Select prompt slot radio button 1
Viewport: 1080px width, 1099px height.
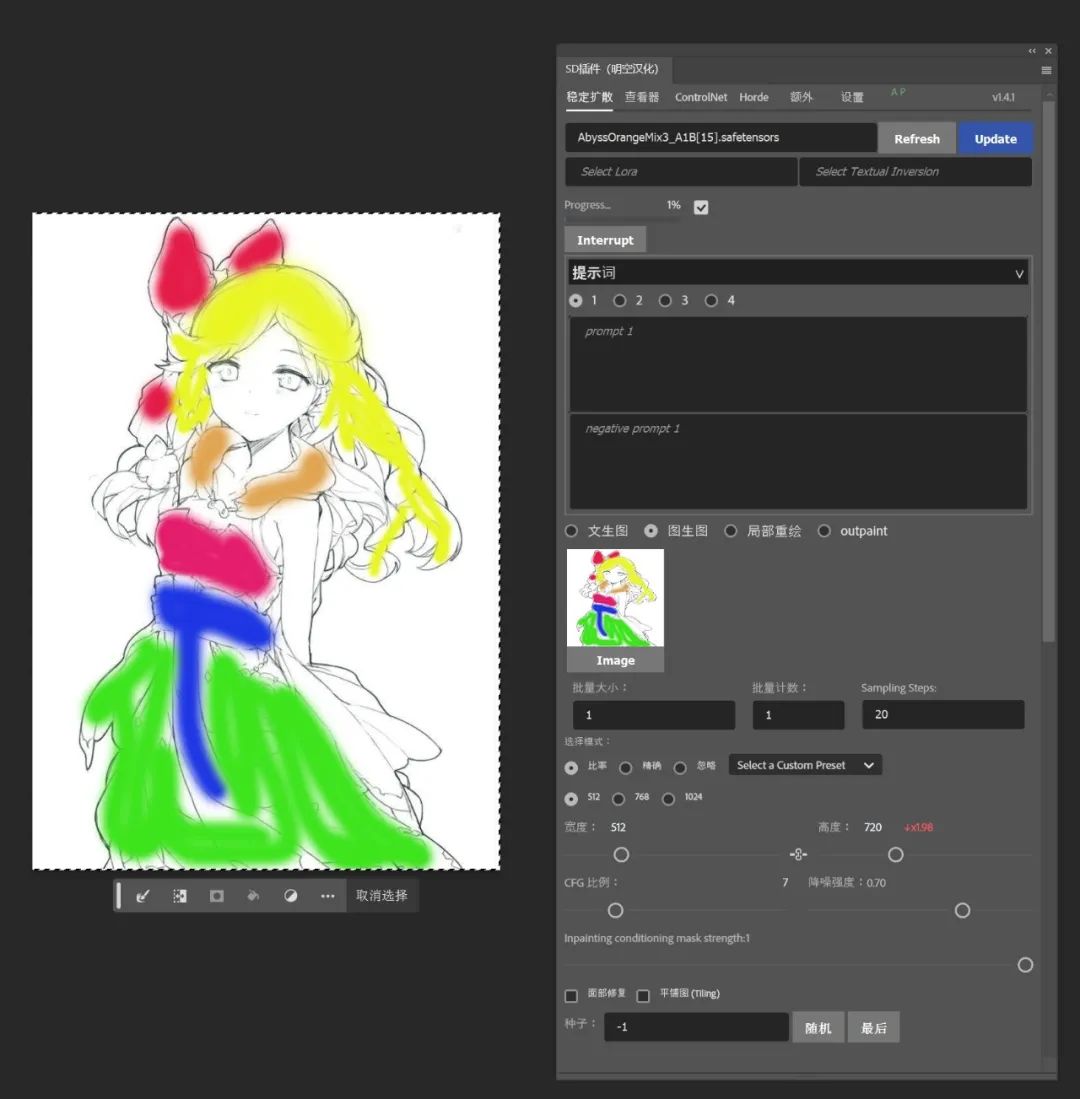point(575,301)
